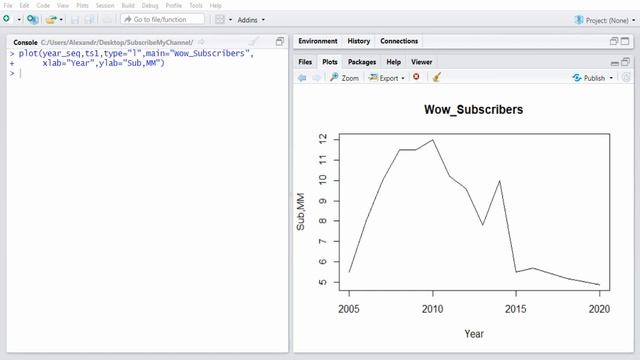Minimize the Plots pane
This screenshot has width=640, height=360.
click(615, 63)
